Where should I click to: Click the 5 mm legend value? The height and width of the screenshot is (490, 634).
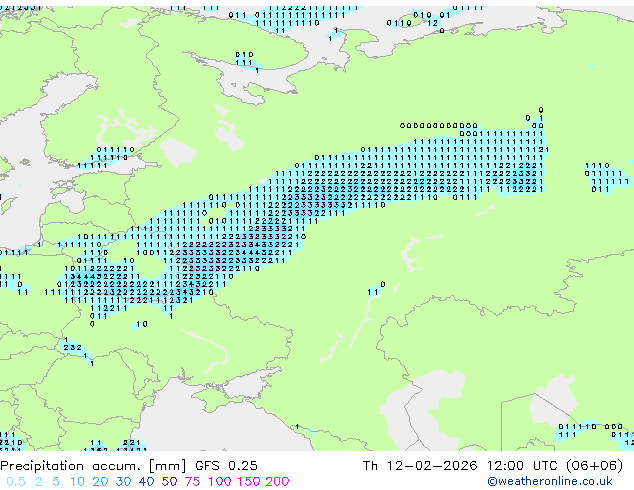click(x=56, y=482)
